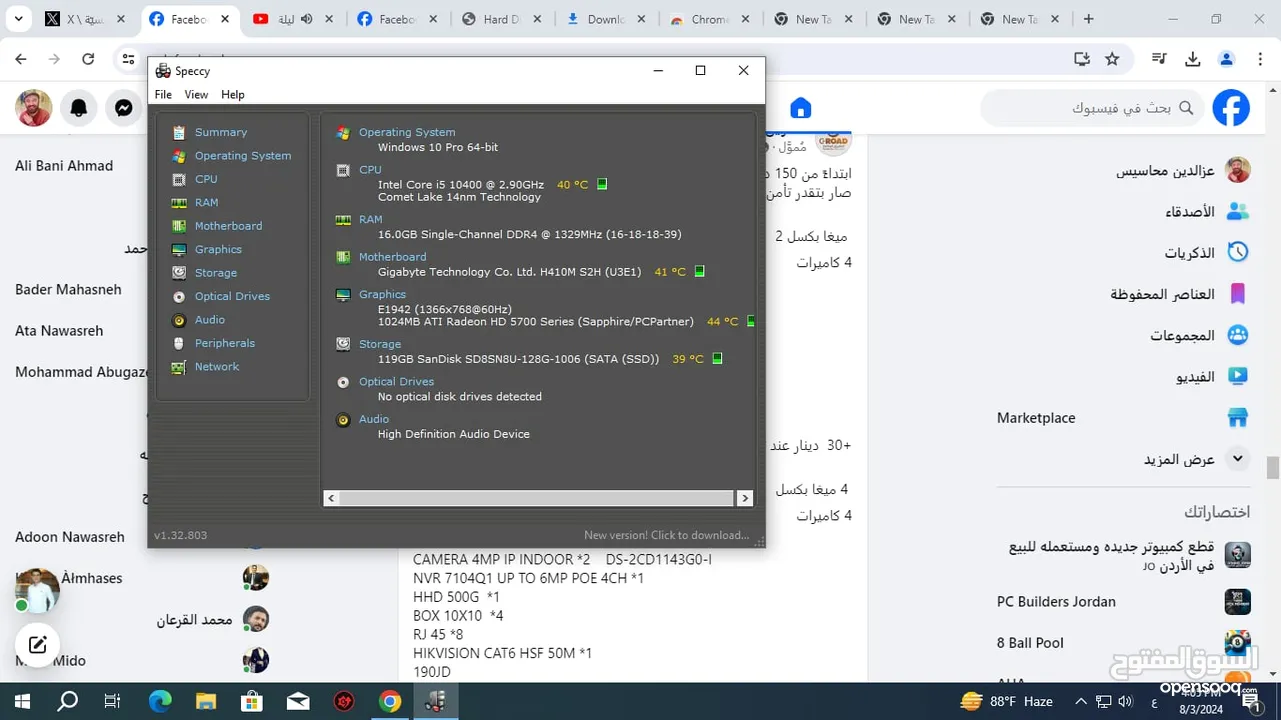Select Network in Speccy sidebar
Image resolution: width=1281 pixels, height=720 pixels.
click(x=217, y=367)
